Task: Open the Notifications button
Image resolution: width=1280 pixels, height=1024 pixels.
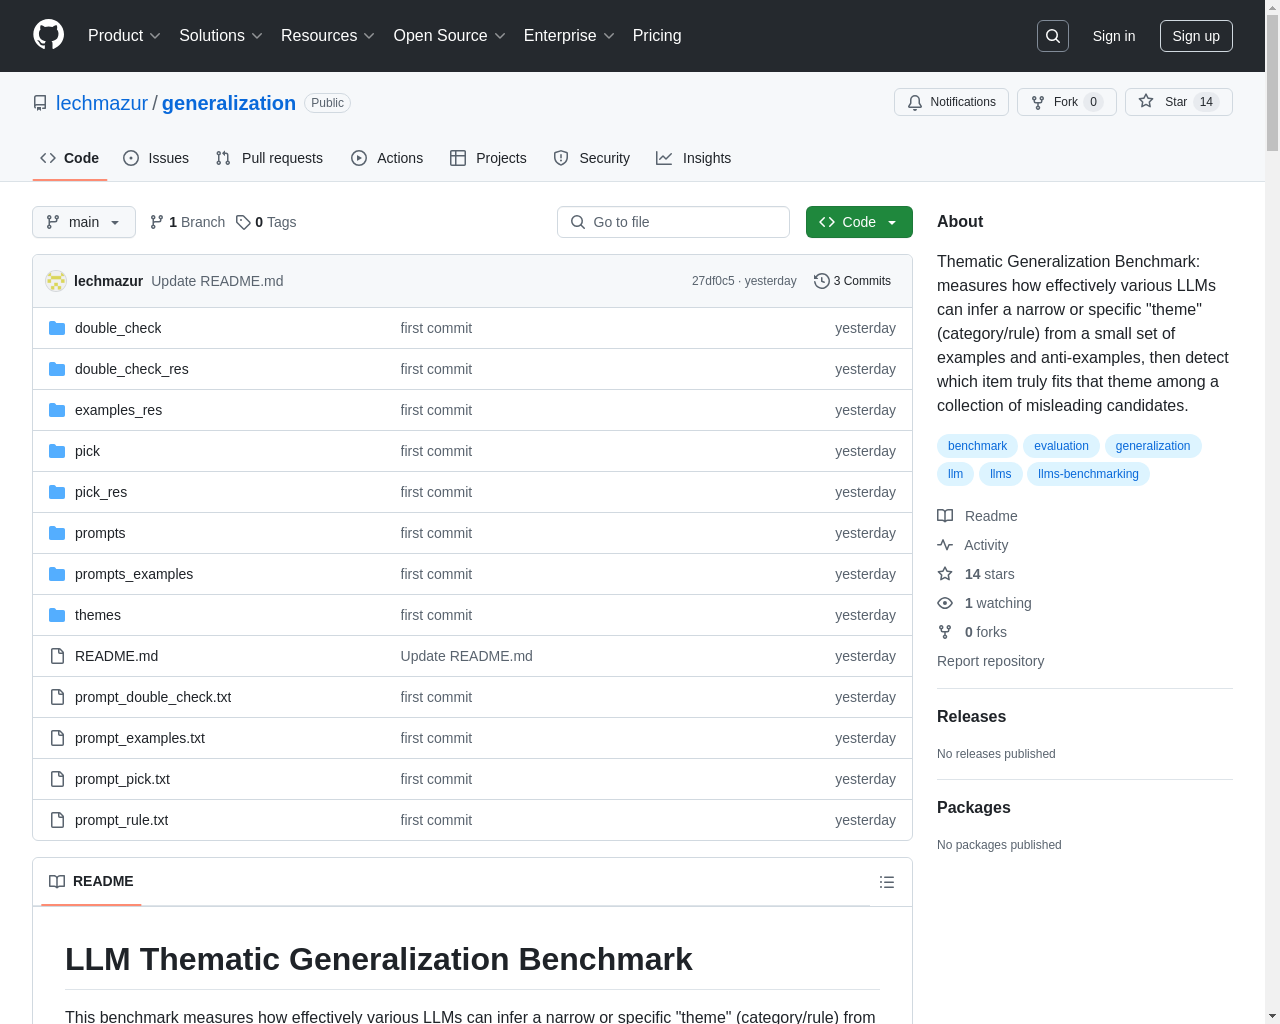Action: [951, 102]
